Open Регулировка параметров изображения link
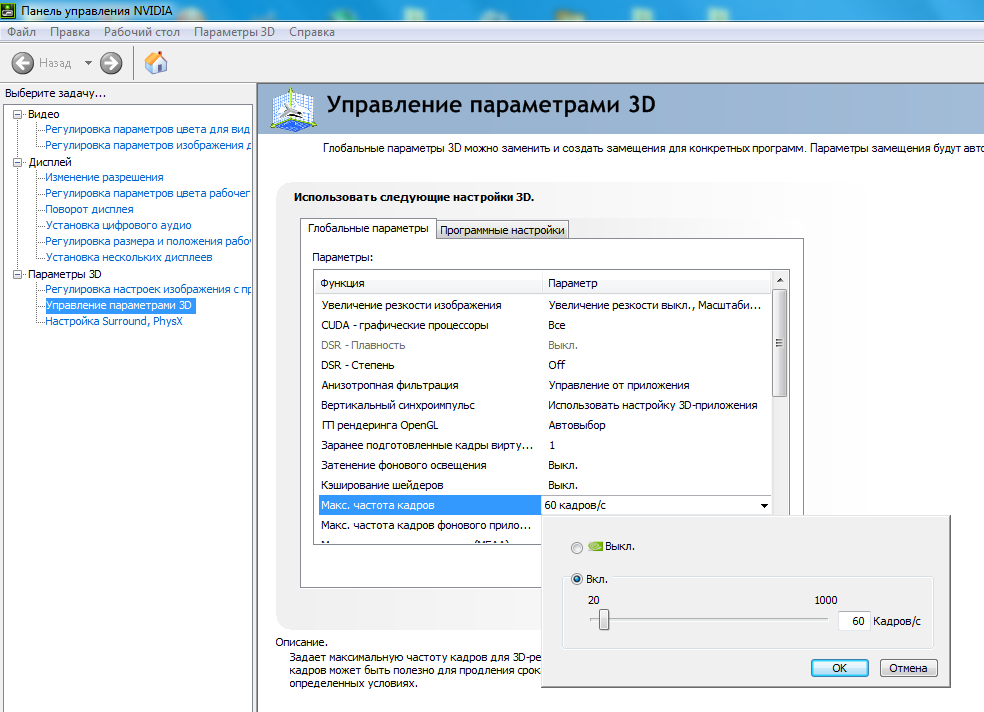984x712 pixels. (x=147, y=146)
